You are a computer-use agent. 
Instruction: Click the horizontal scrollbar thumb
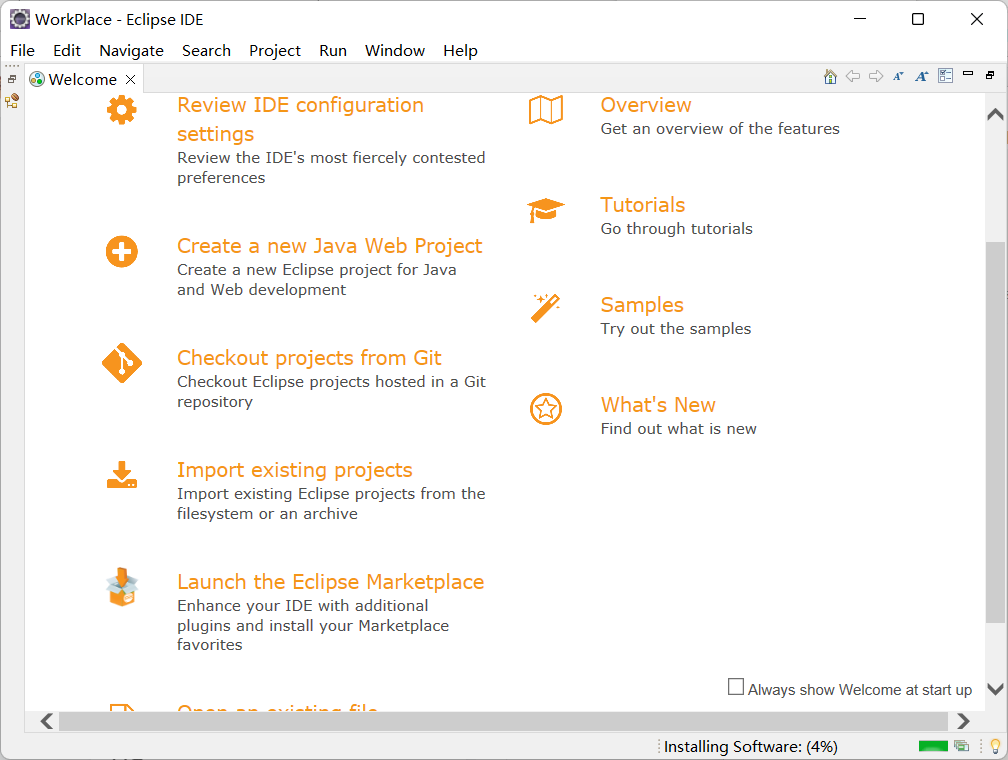tap(503, 721)
